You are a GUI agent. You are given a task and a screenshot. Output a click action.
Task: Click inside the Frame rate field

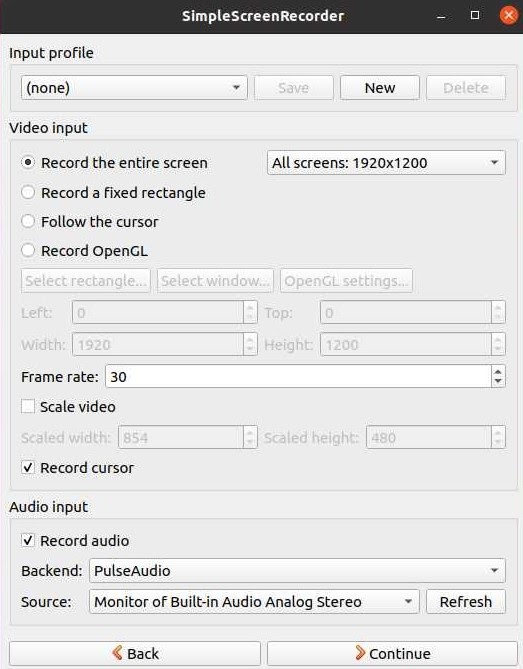[299, 376]
